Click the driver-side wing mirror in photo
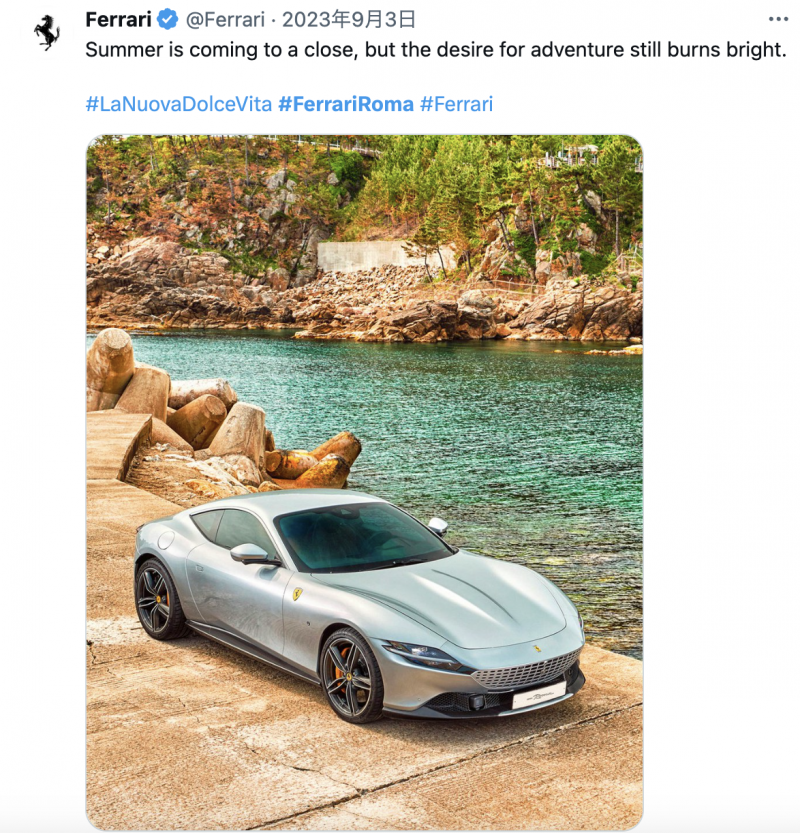Screen dimensions: 800x833 tap(251, 554)
